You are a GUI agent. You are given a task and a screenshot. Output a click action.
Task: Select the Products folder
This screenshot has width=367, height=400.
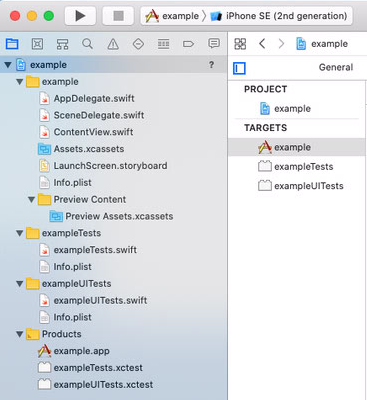(114, 334)
